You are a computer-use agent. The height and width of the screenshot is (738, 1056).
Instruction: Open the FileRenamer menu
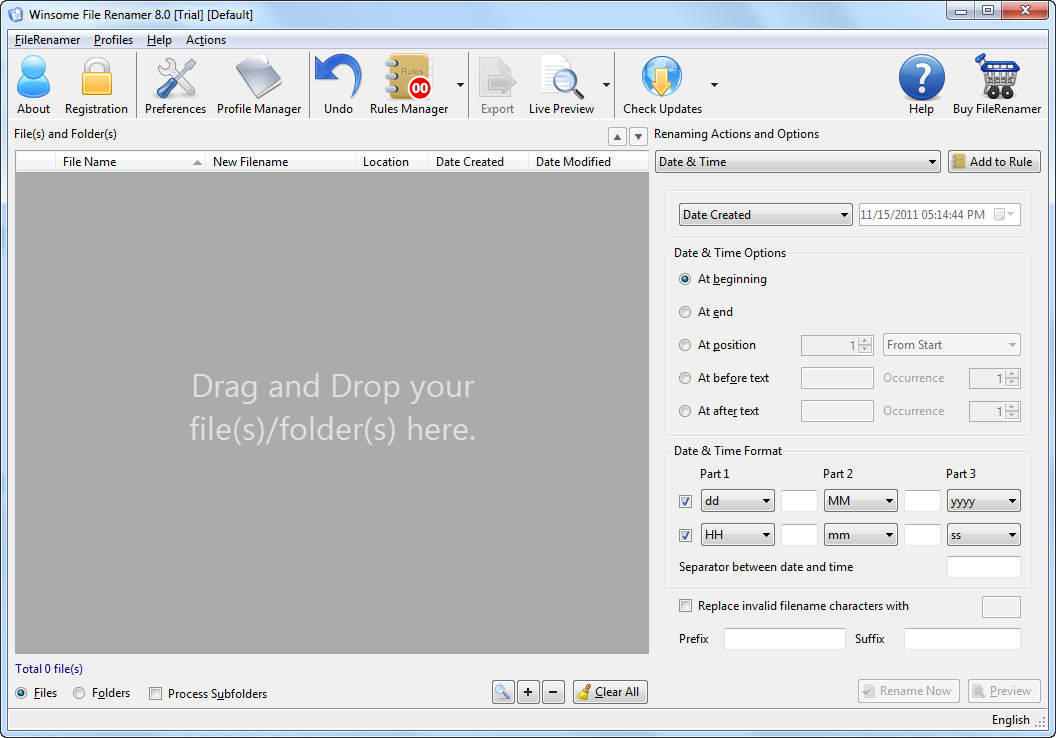click(x=47, y=40)
